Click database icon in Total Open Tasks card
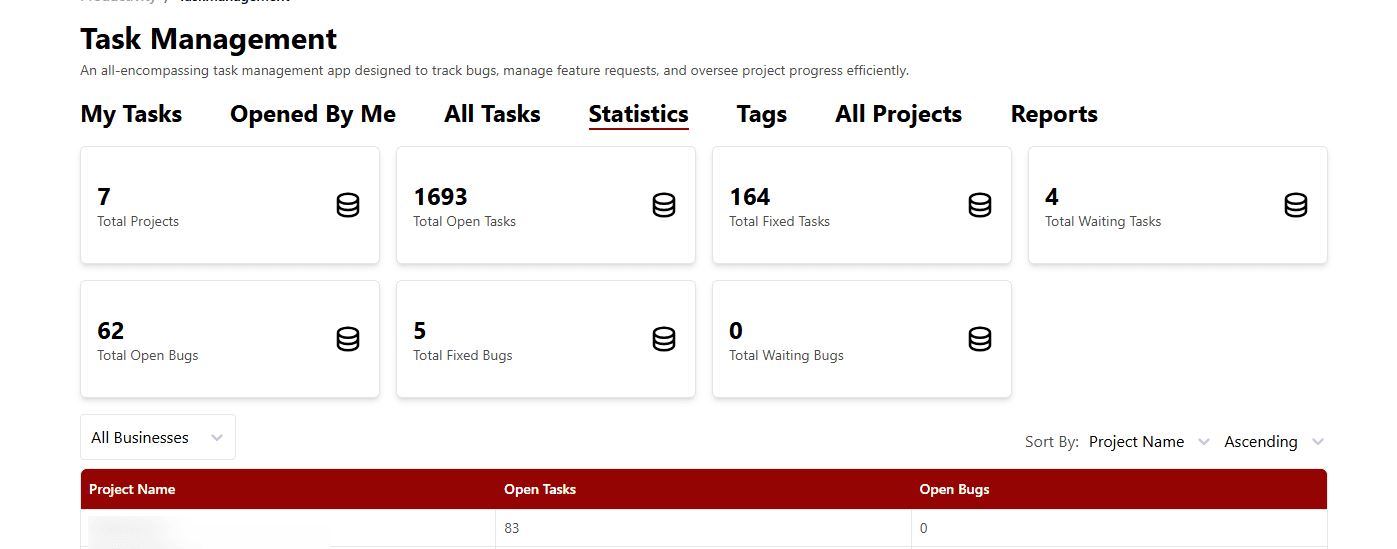The image size is (1397, 549). point(664,205)
